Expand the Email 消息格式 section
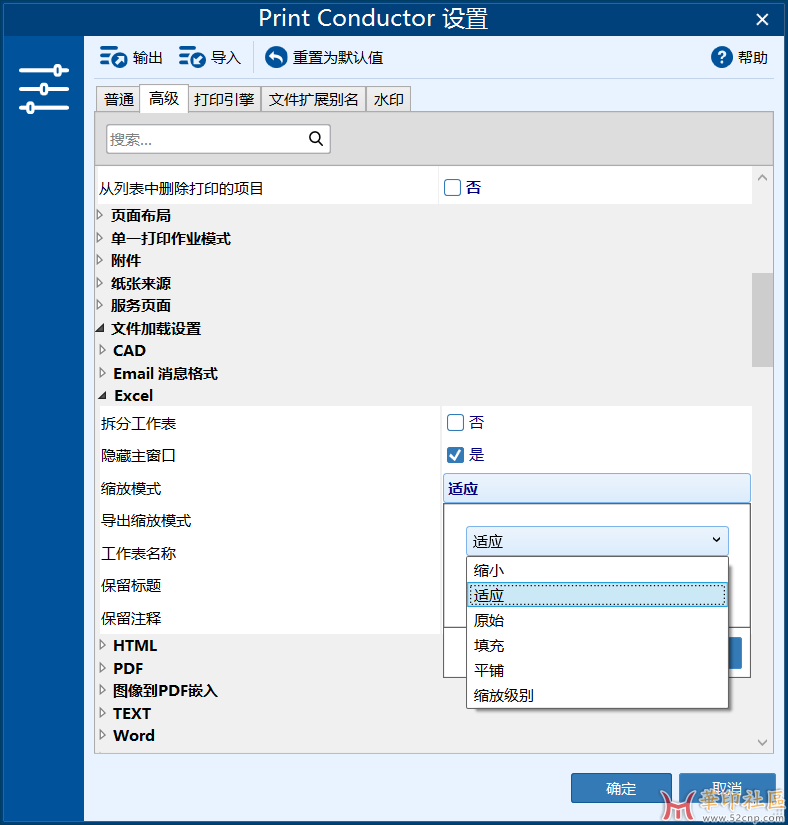Screen dimensions: 788x825 [x=103, y=373]
